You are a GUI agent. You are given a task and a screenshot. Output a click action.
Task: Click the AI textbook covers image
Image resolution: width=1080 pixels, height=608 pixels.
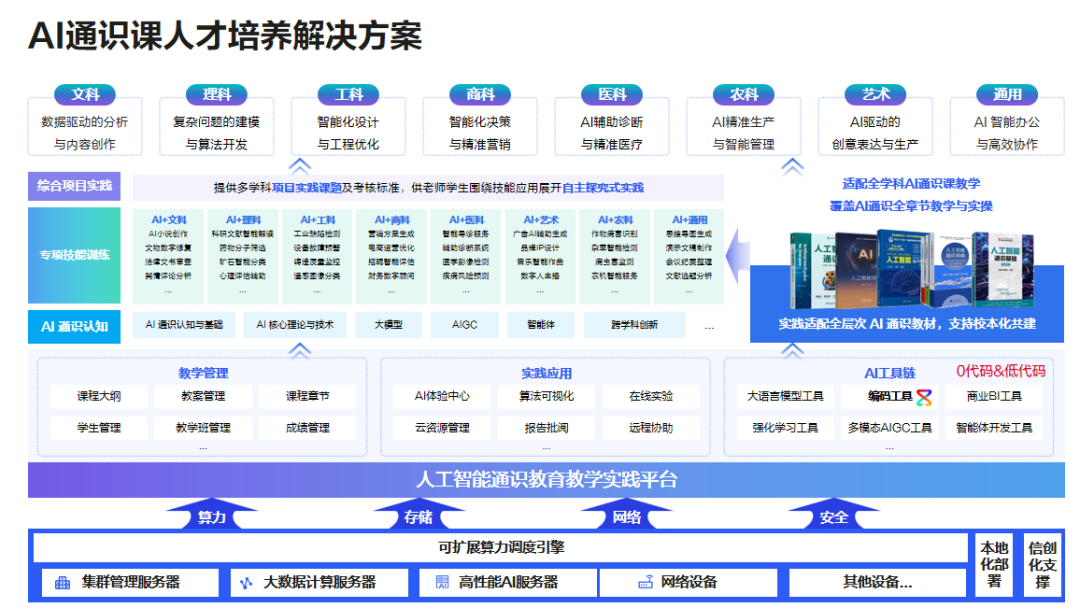pyautogui.click(x=912, y=270)
